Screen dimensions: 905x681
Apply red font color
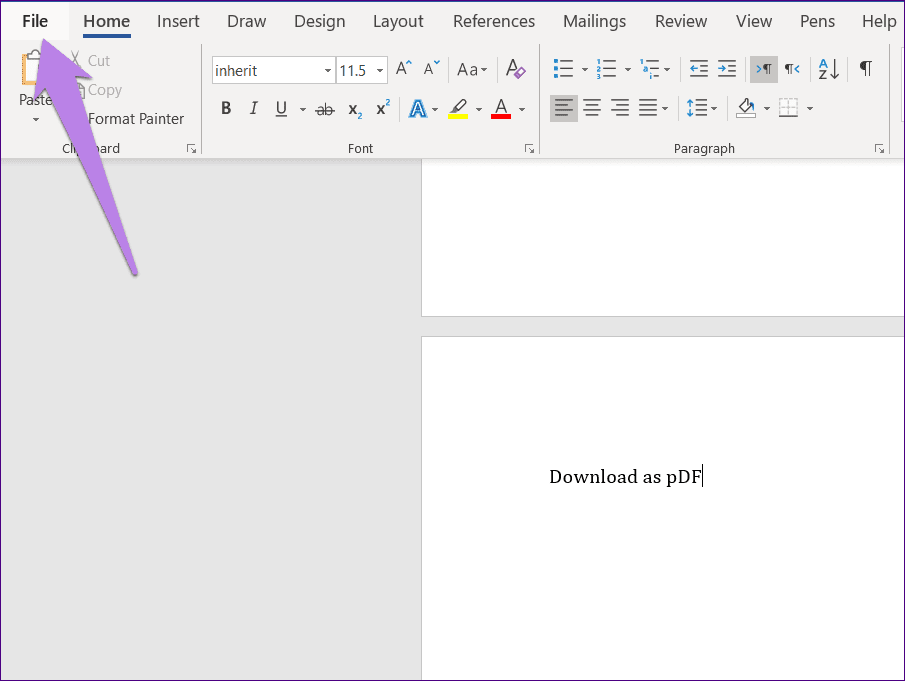point(501,108)
